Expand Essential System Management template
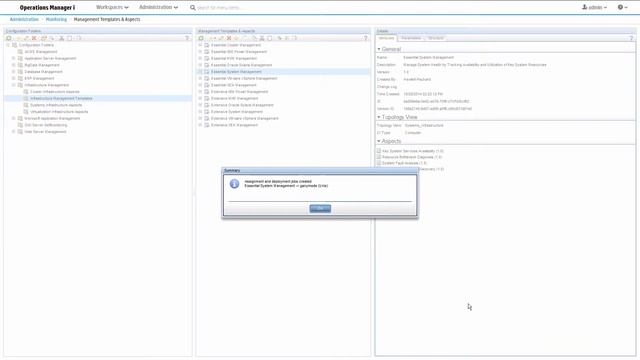Screen dimensions: 640x360 tap(200, 72)
